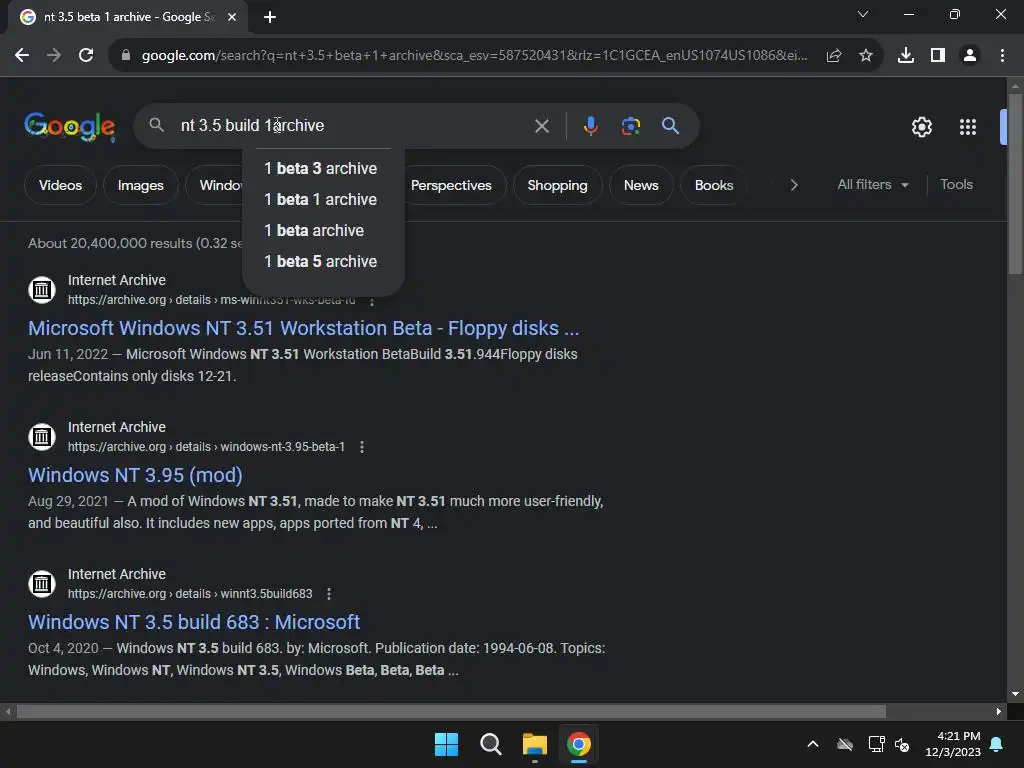Open the taskbar clock and date
This screenshot has height=768, width=1024.
(953, 744)
